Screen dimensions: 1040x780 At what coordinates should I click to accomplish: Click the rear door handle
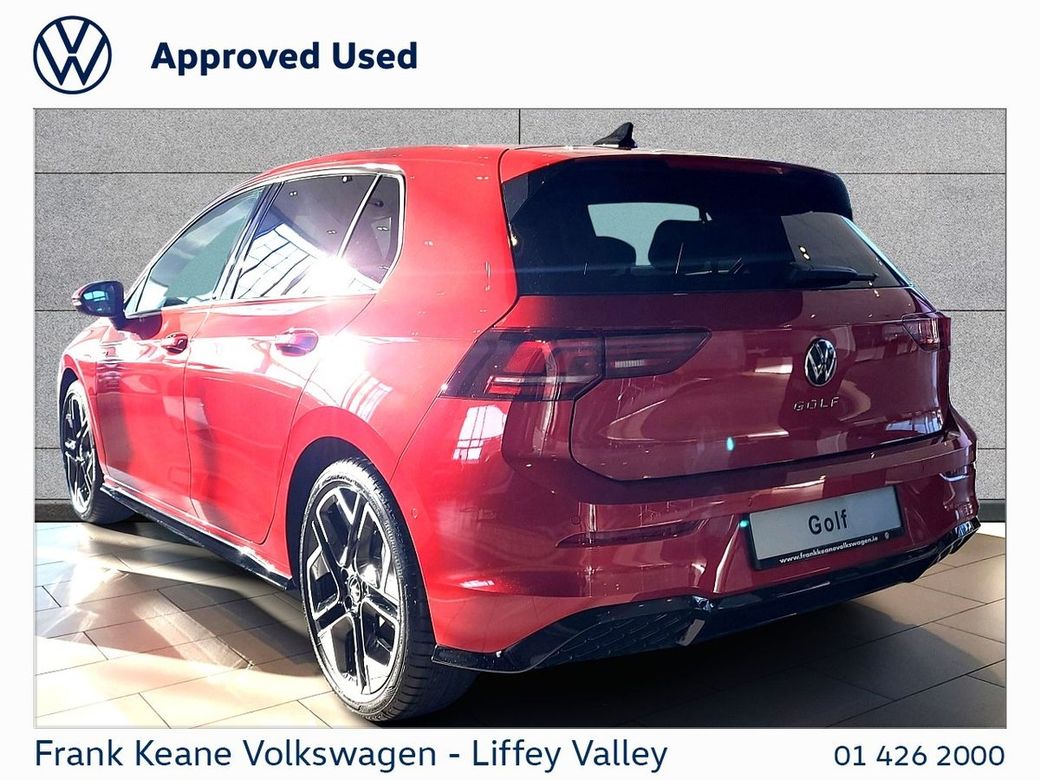296,342
